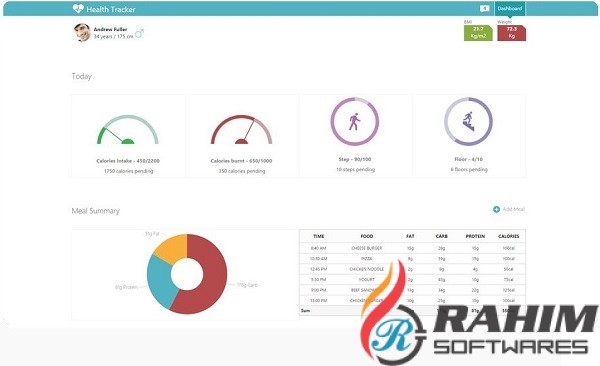600x366 pixels.
Task: Click the blue Protein donut segment
Action: (160, 281)
